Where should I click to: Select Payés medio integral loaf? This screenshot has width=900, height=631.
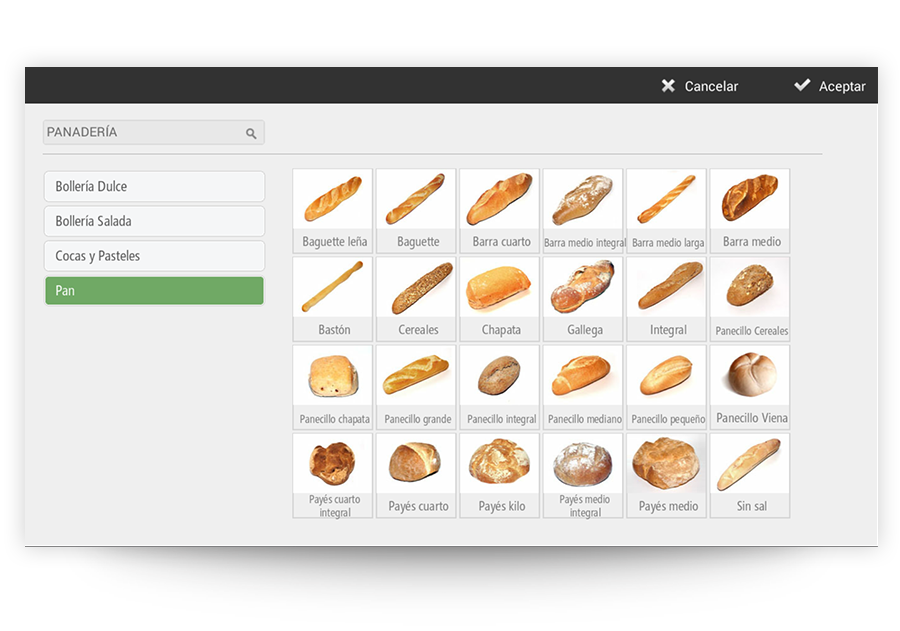coord(583,475)
